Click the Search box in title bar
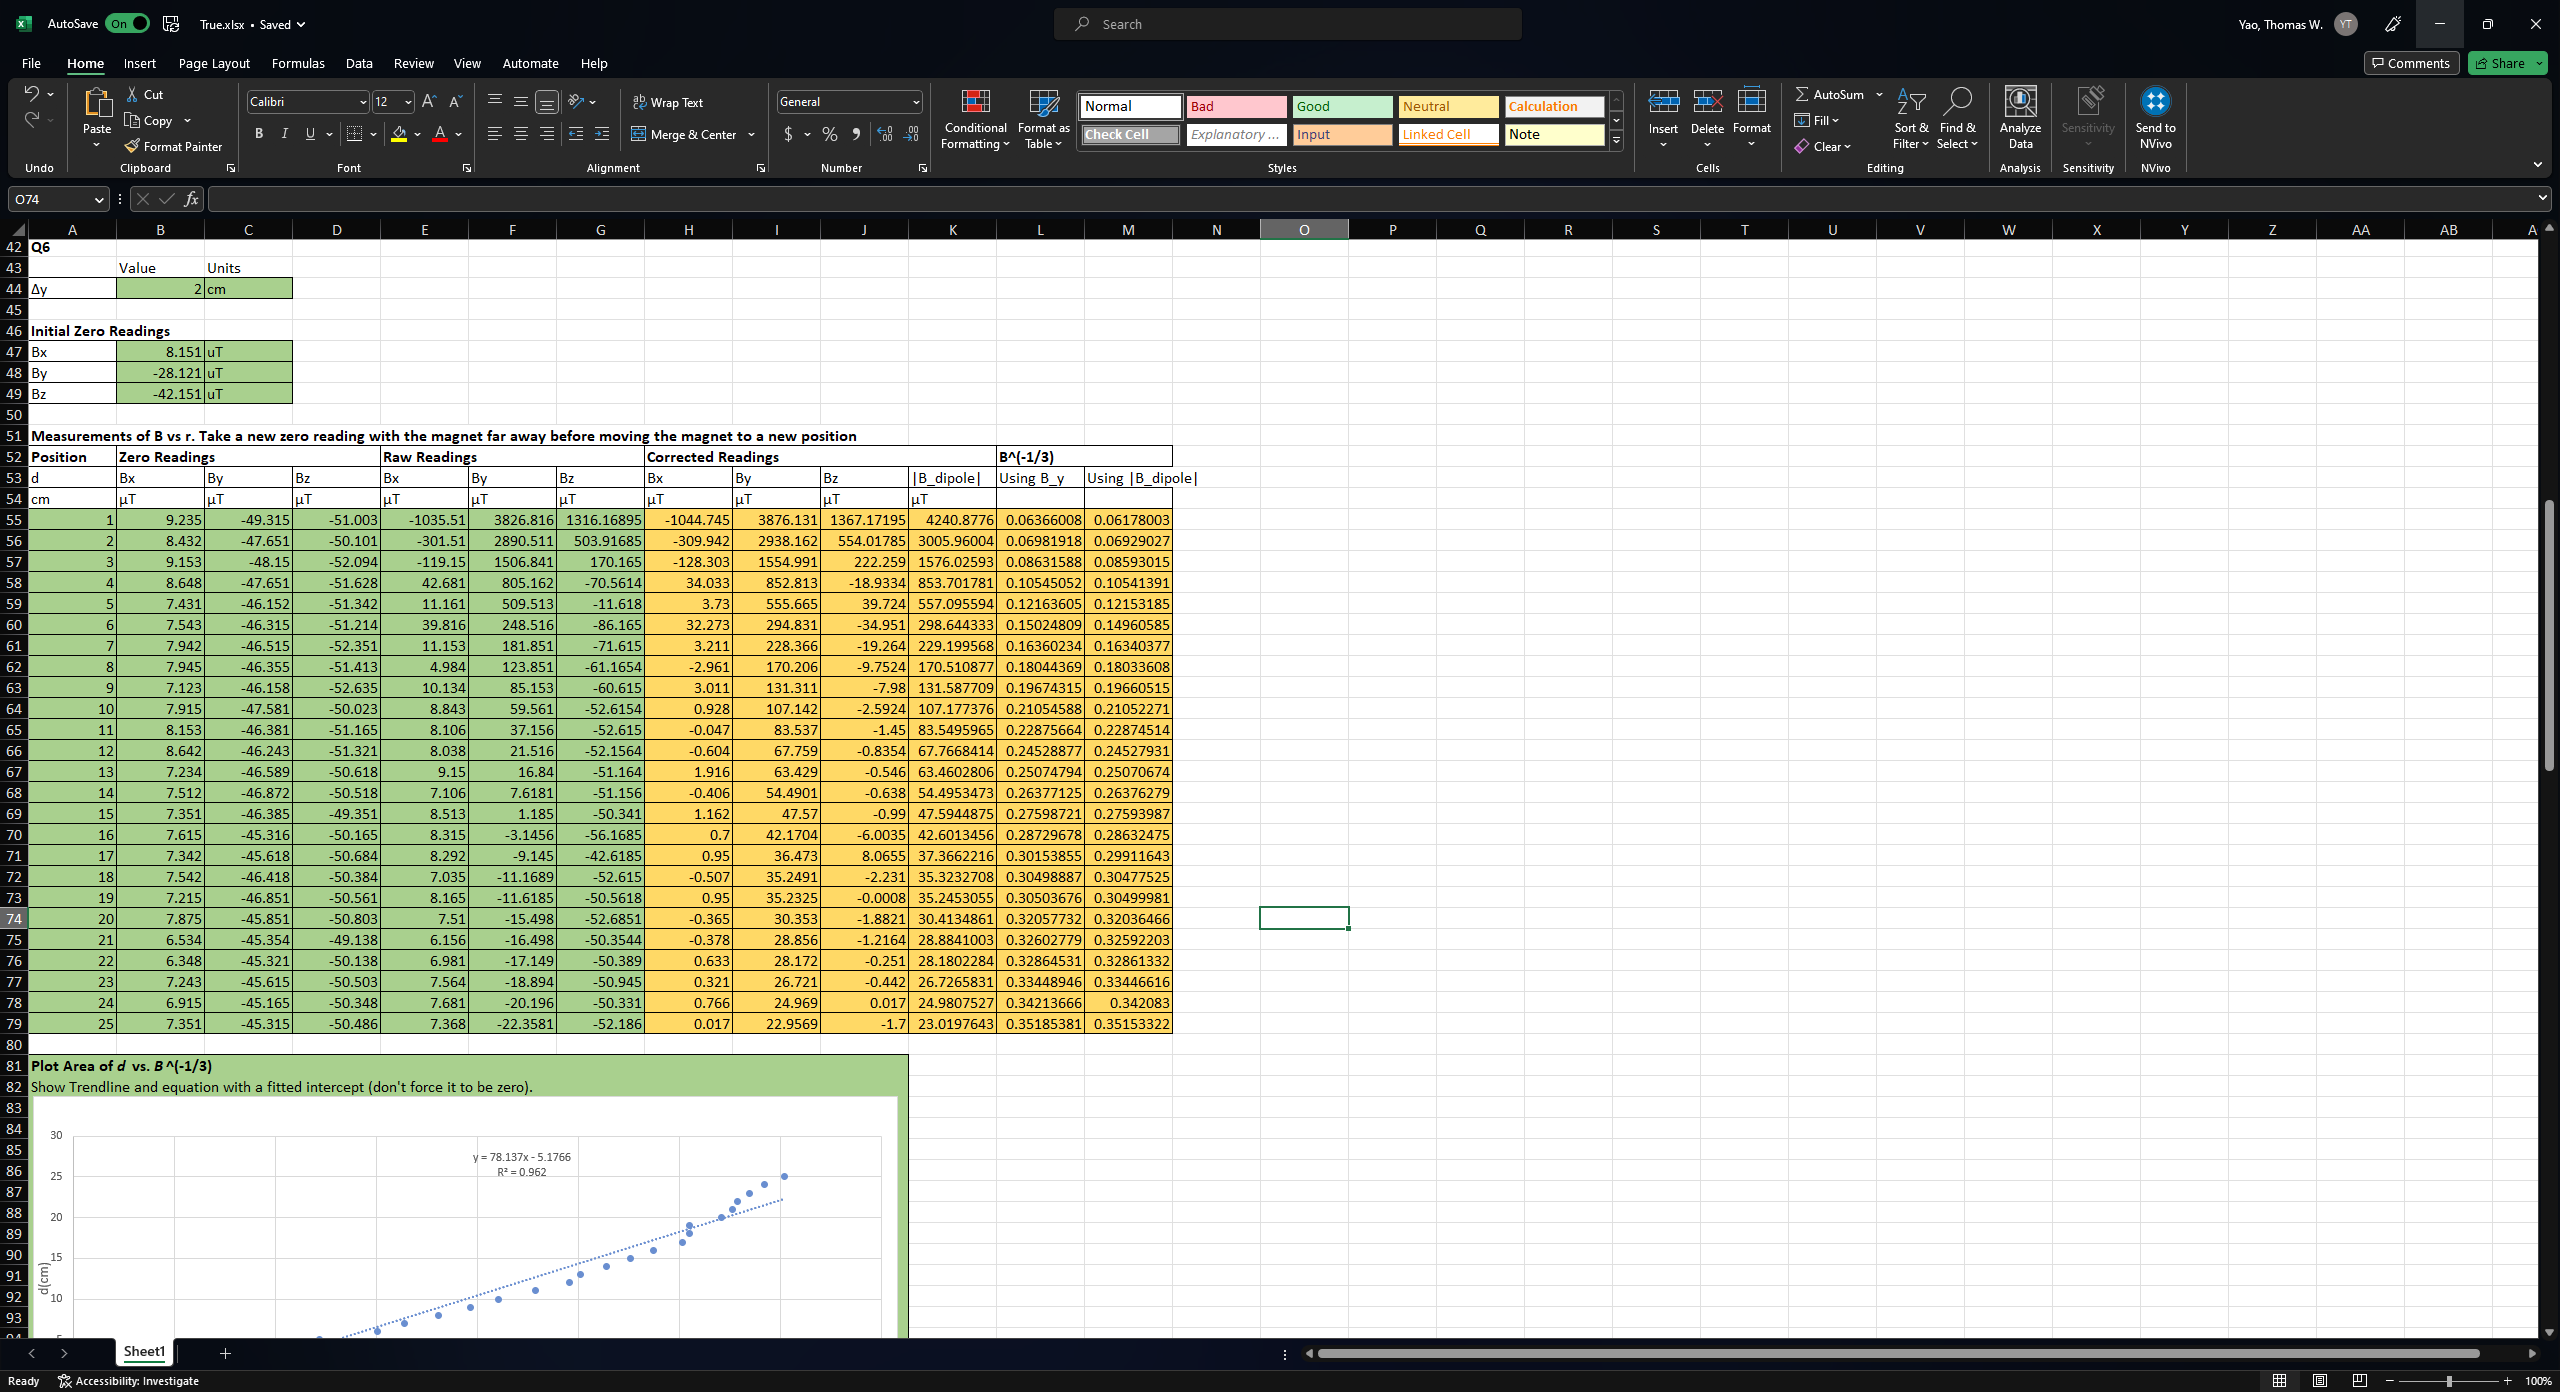The image size is (2560, 1392). click(1287, 24)
